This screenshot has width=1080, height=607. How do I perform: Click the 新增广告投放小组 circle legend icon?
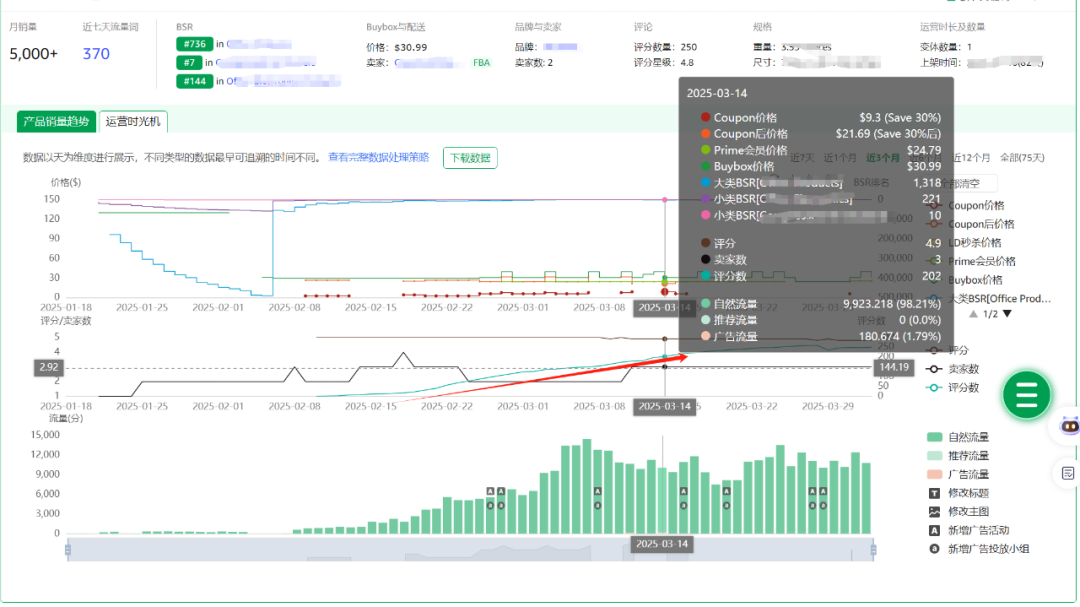click(x=933, y=548)
